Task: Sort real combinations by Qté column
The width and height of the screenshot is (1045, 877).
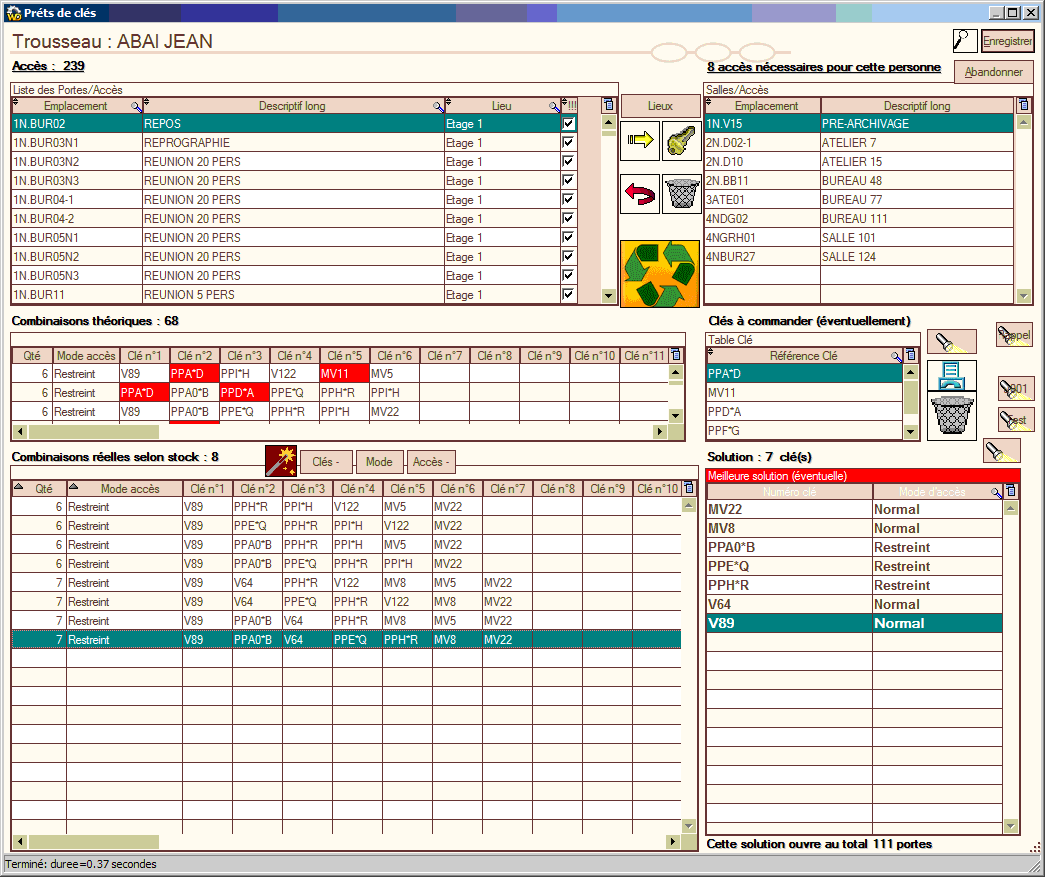Action: point(39,488)
